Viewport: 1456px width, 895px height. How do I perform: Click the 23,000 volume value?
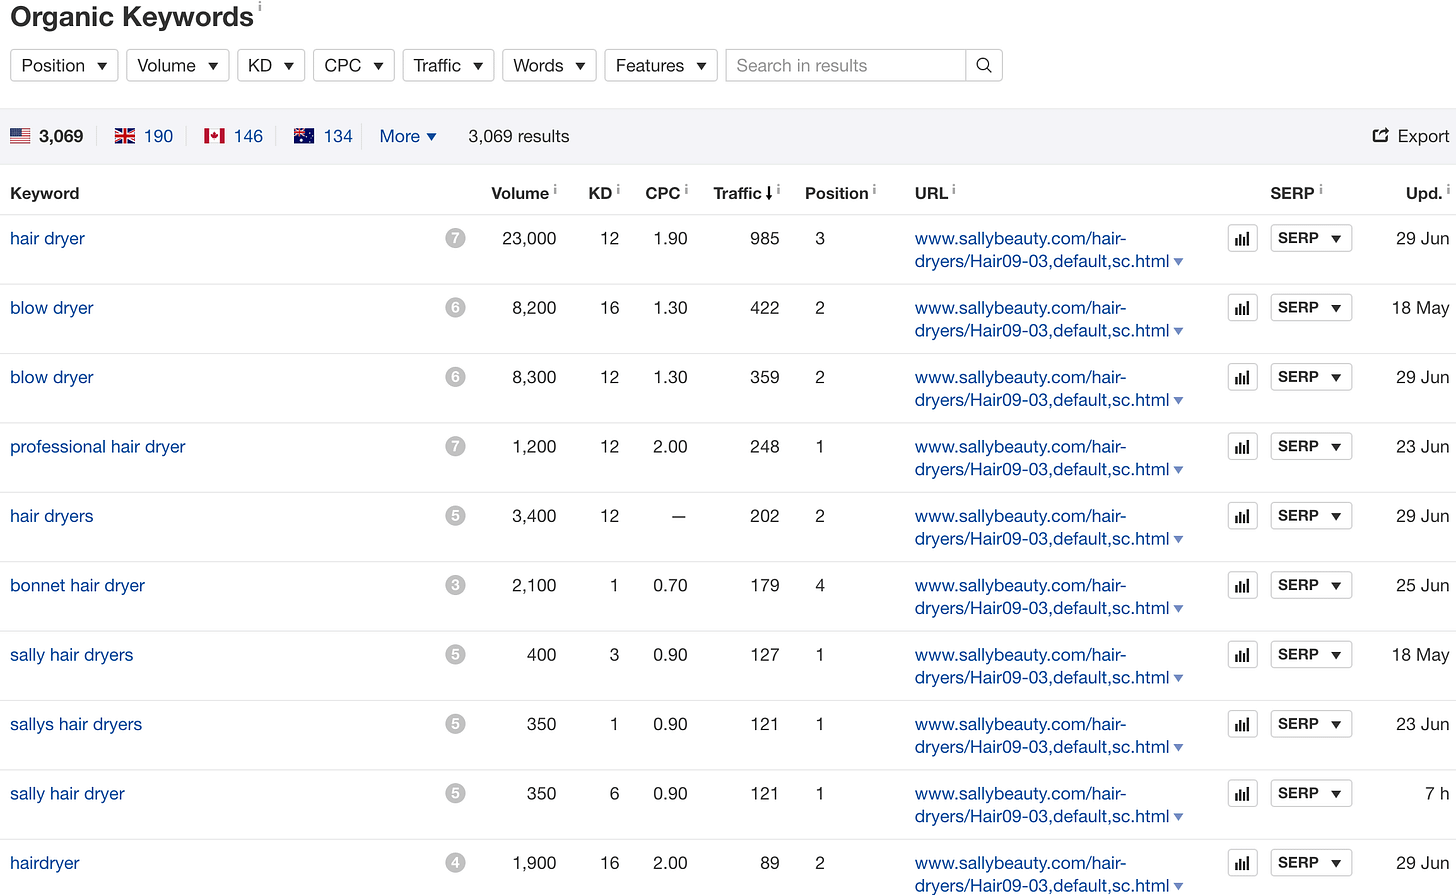(x=529, y=238)
